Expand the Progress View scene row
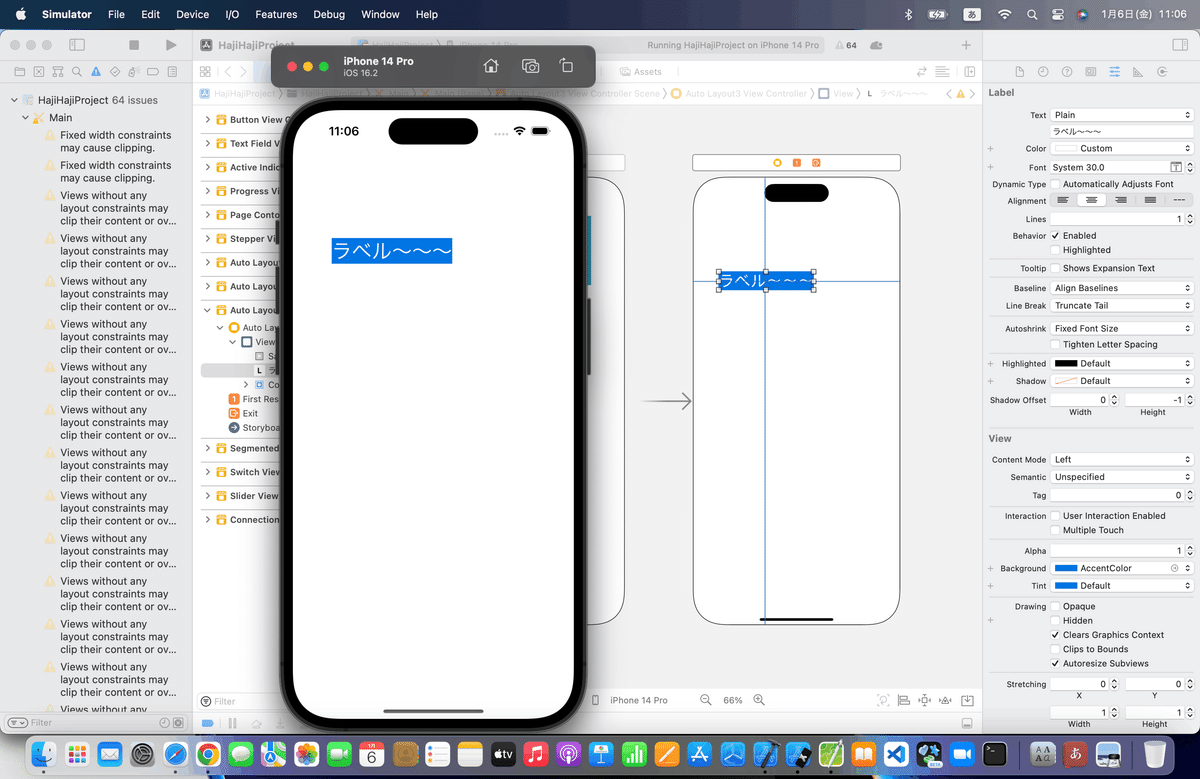 point(208,191)
